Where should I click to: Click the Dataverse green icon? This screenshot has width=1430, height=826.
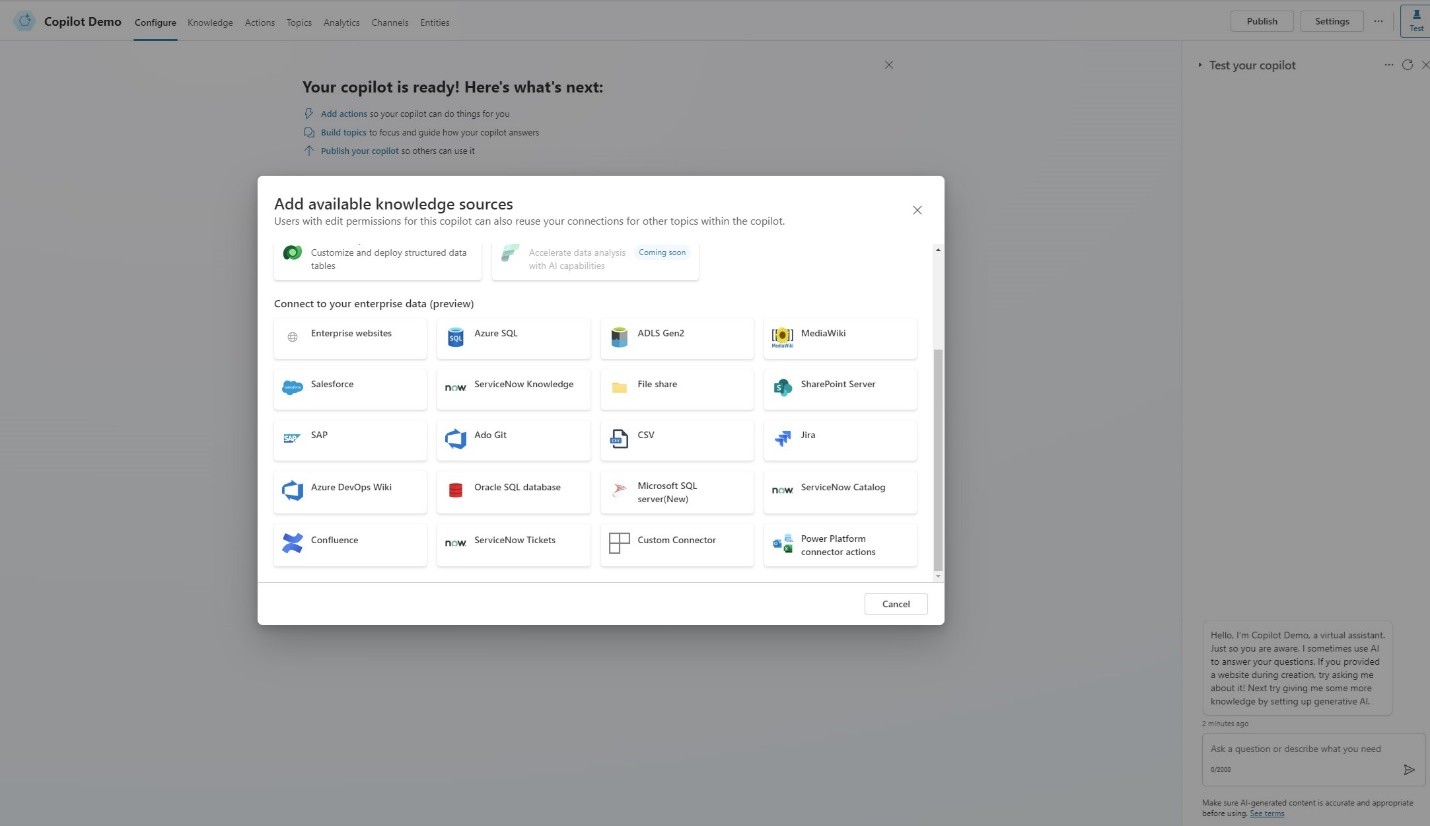(x=292, y=253)
